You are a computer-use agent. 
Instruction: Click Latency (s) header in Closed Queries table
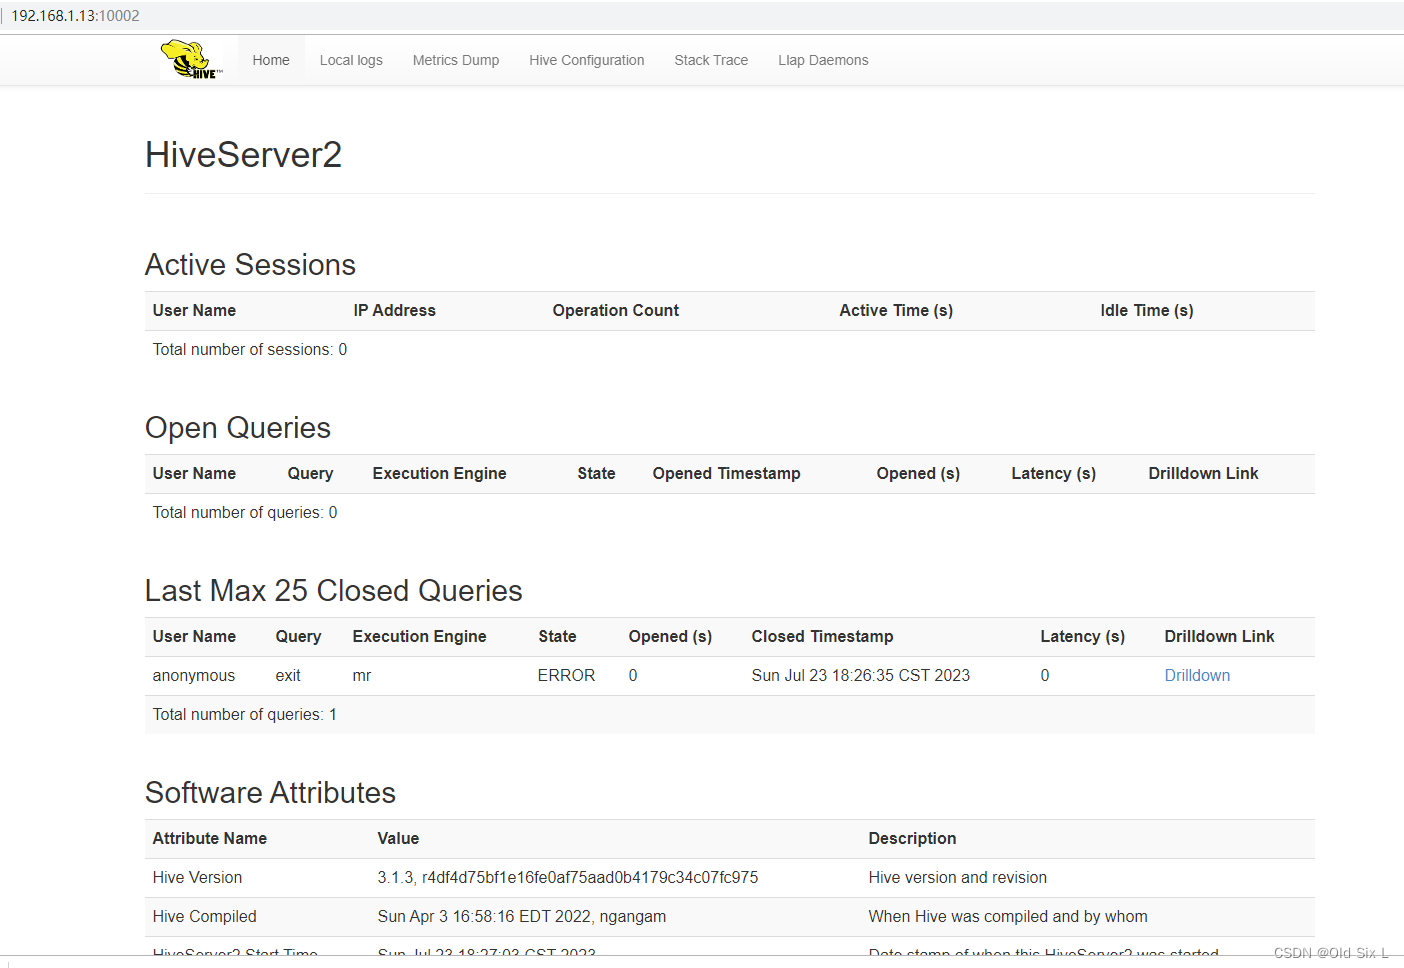(x=1083, y=637)
